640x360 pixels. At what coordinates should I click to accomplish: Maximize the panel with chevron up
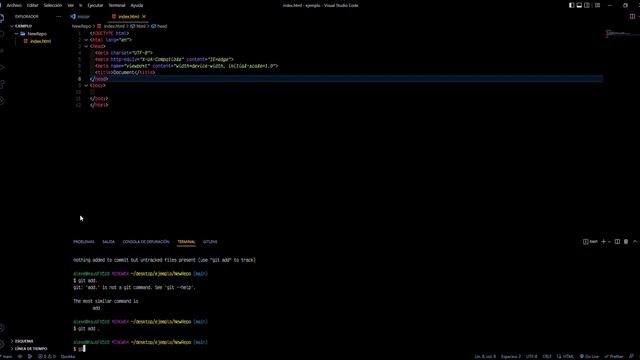(635, 242)
